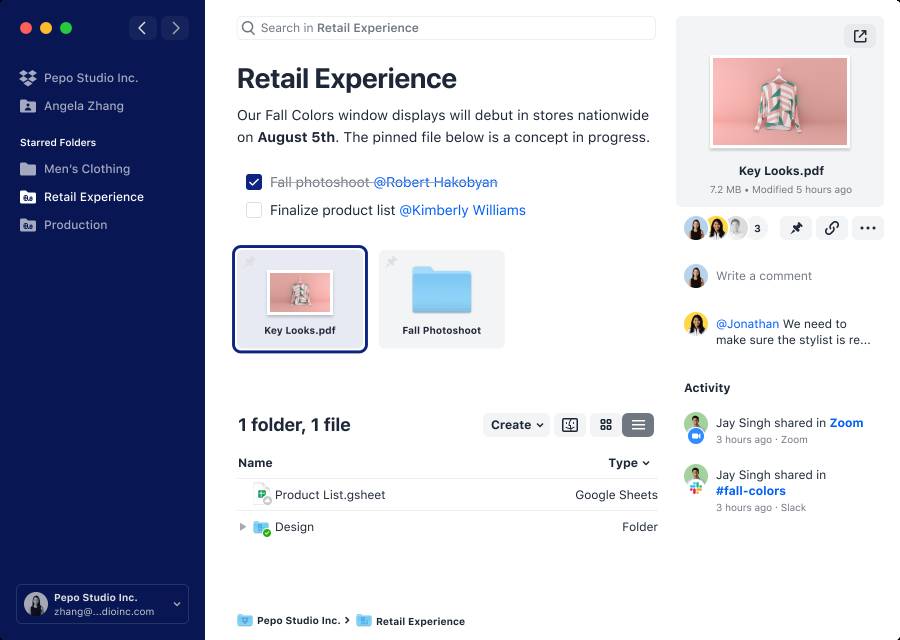This screenshot has width=900, height=640.
Task: Pin the Key Looks.pdf file
Action: click(796, 228)
